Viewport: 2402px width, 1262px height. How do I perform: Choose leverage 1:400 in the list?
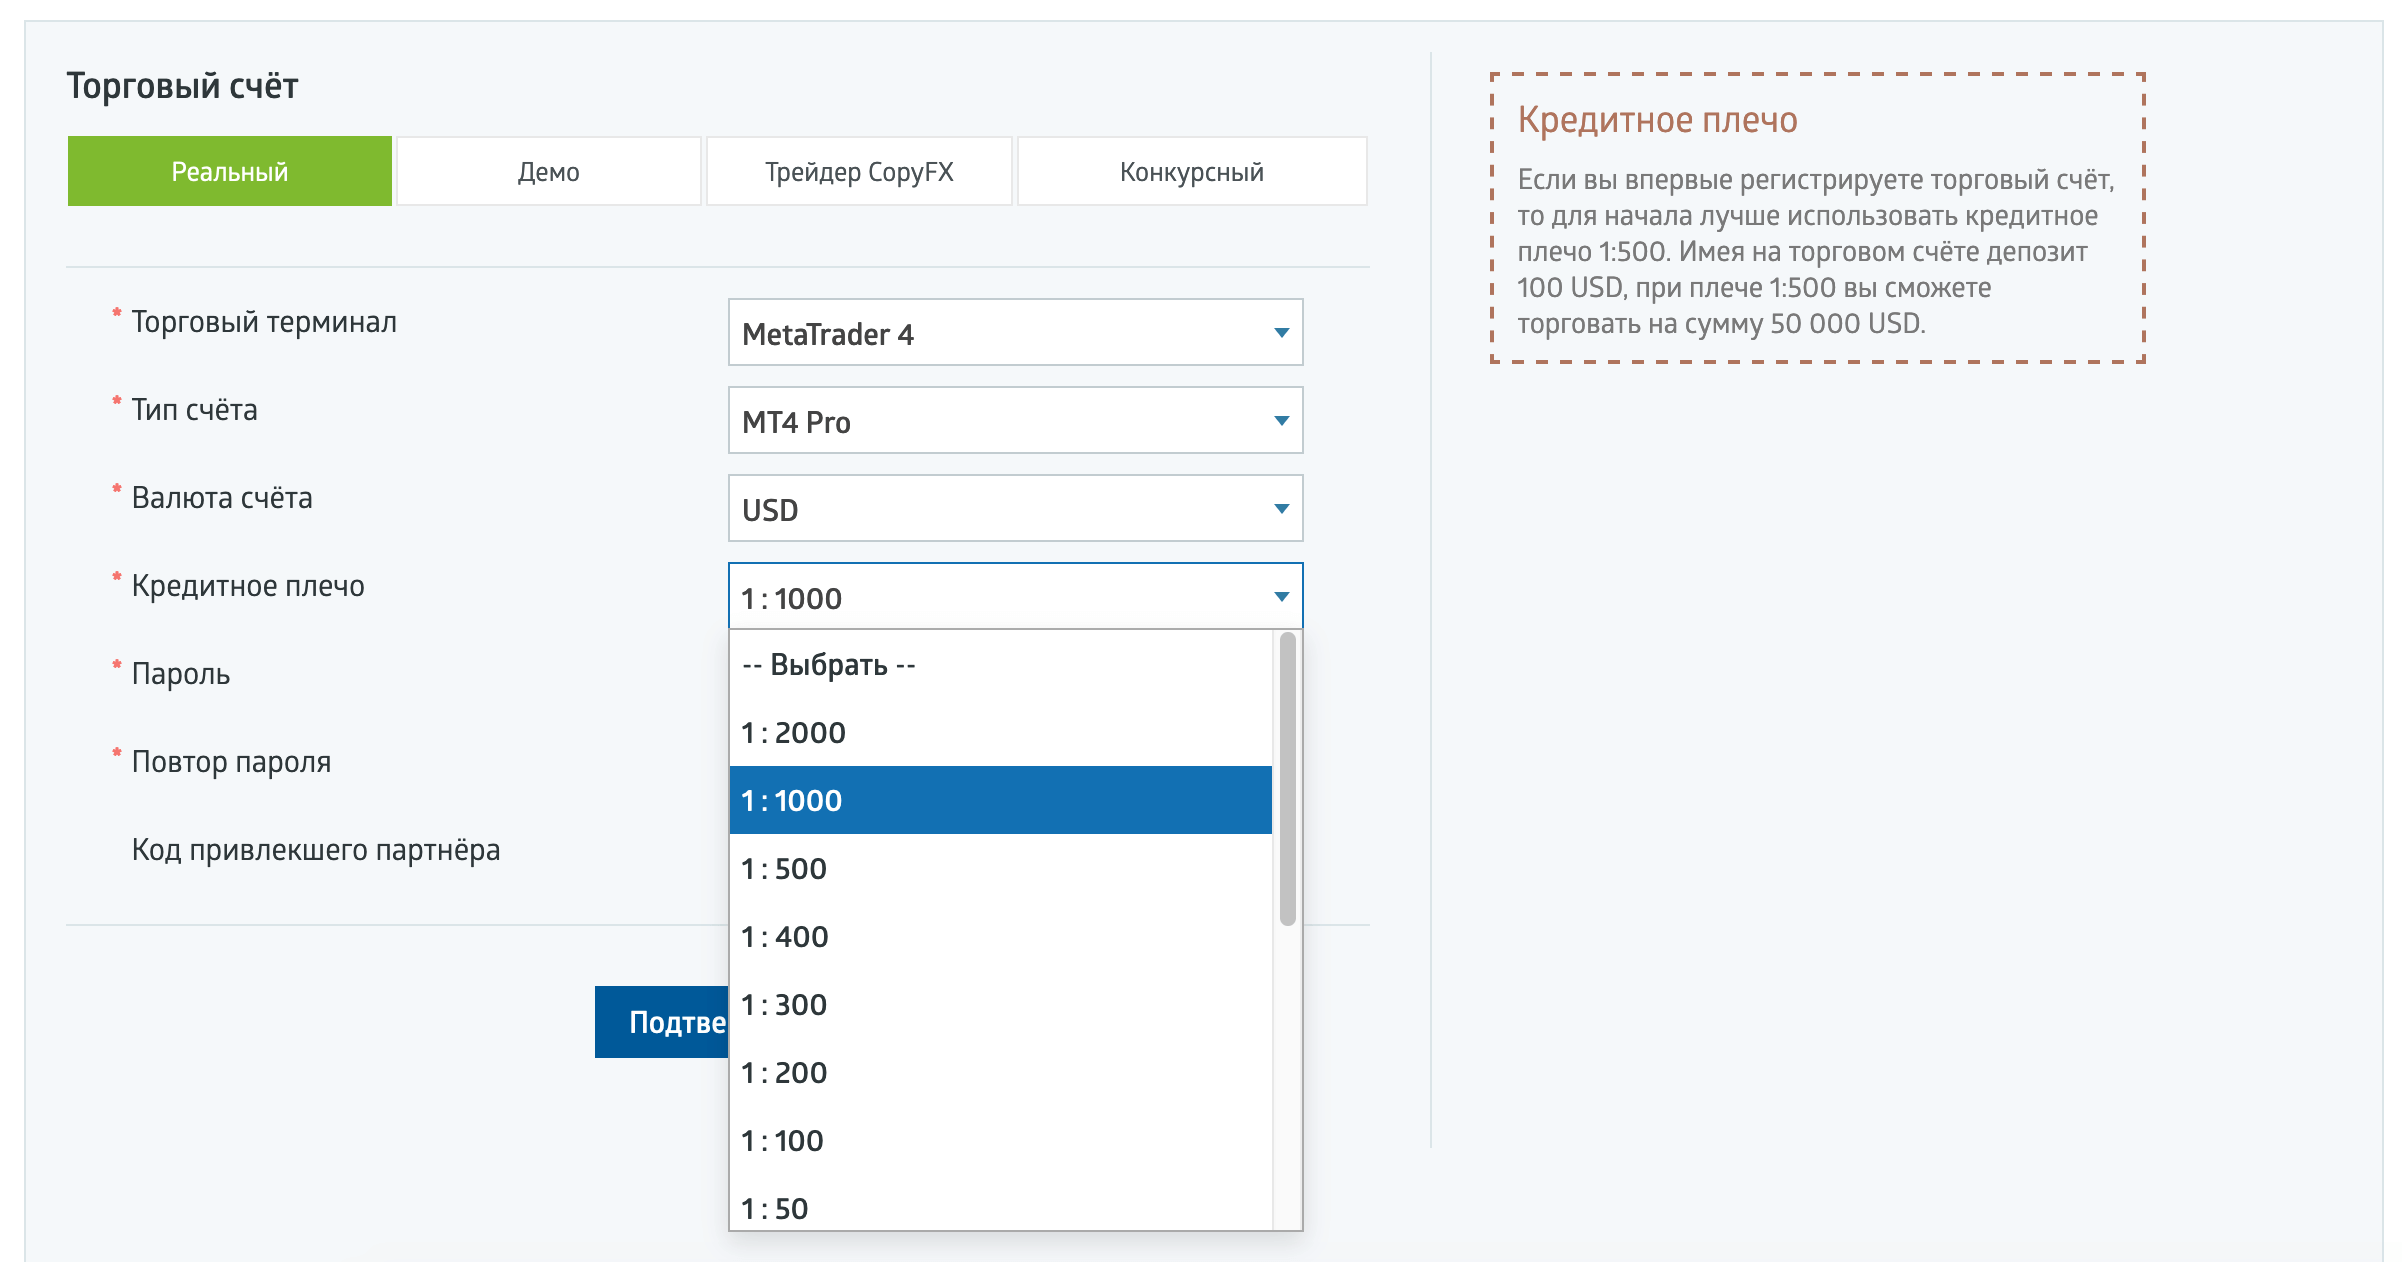point(1000,937)
